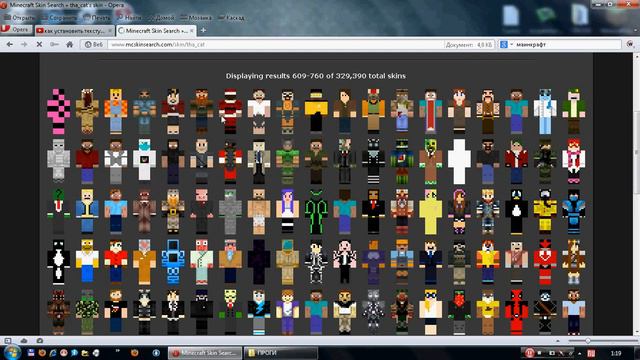Viewport: 640px width, 360px height.
Task: Go back with the back arrow
Action: (10, 44)
